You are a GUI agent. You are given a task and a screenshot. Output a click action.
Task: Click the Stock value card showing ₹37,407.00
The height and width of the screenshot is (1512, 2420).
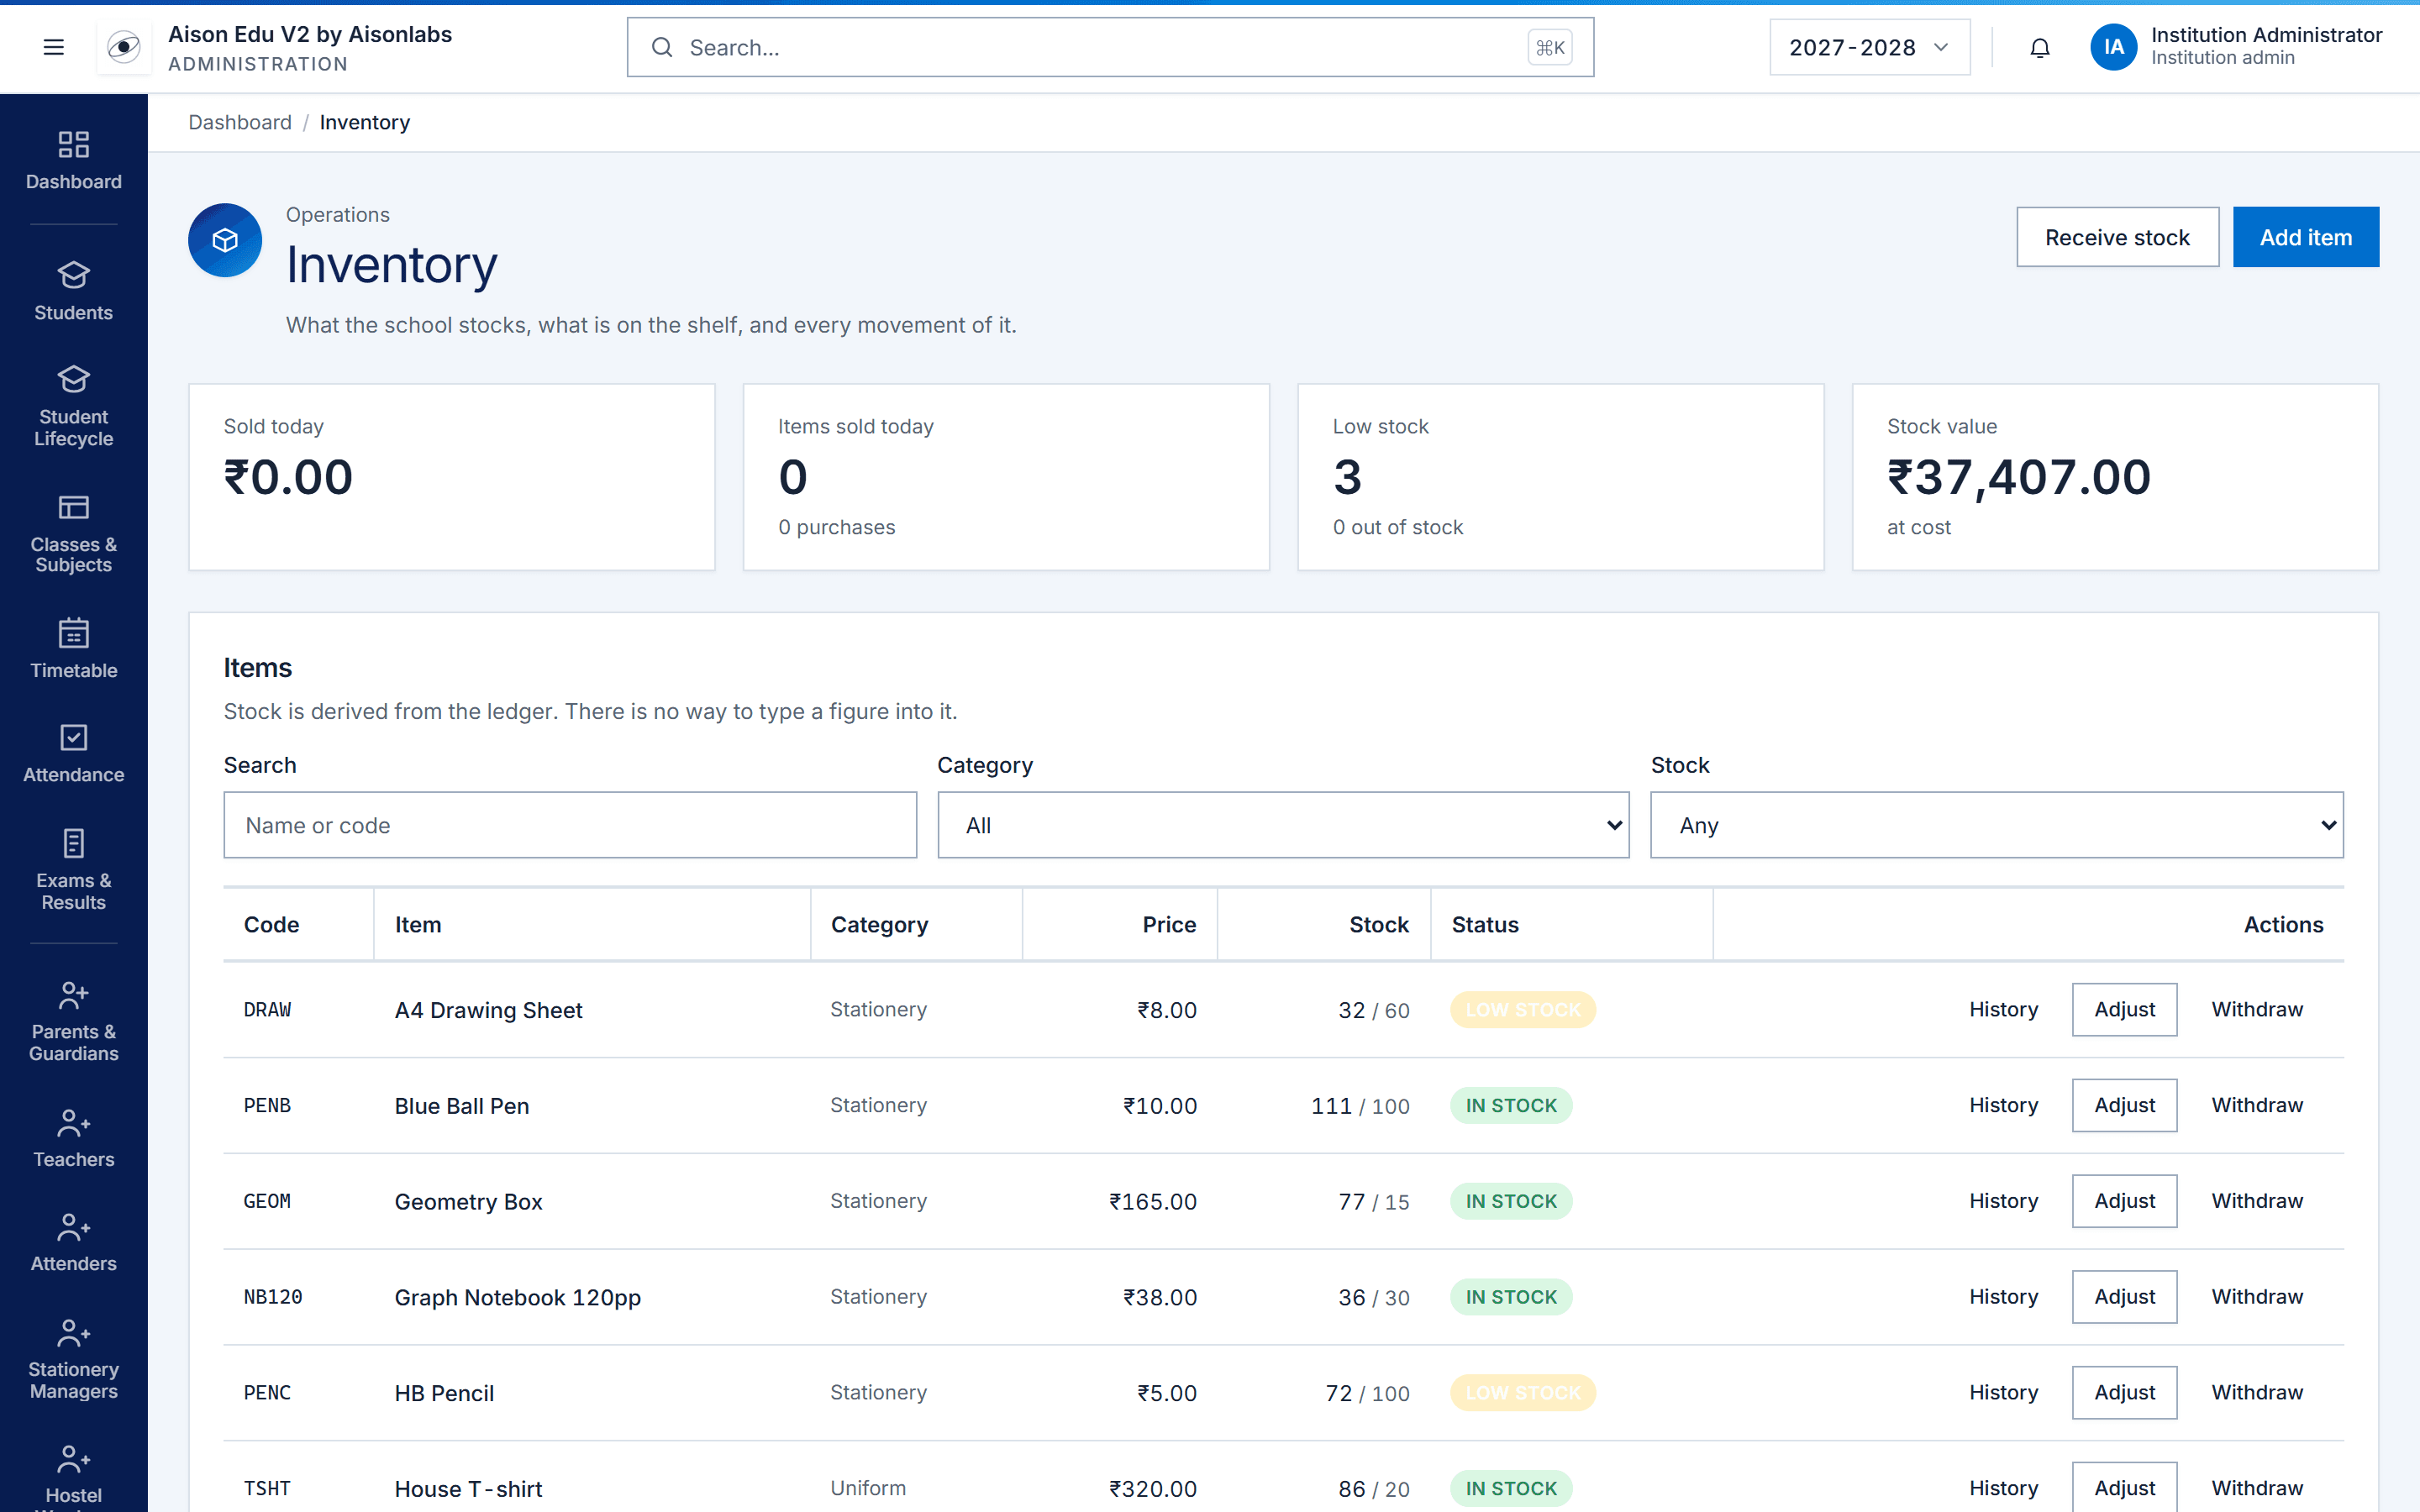point(2115,477)
